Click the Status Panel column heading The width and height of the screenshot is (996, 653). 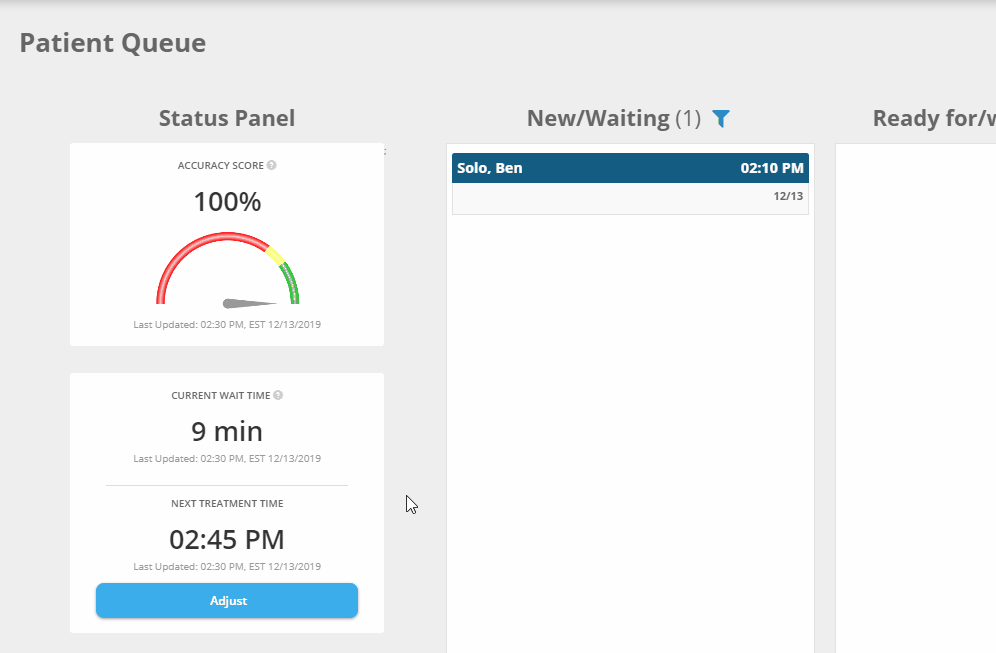[x=227, y=118]
